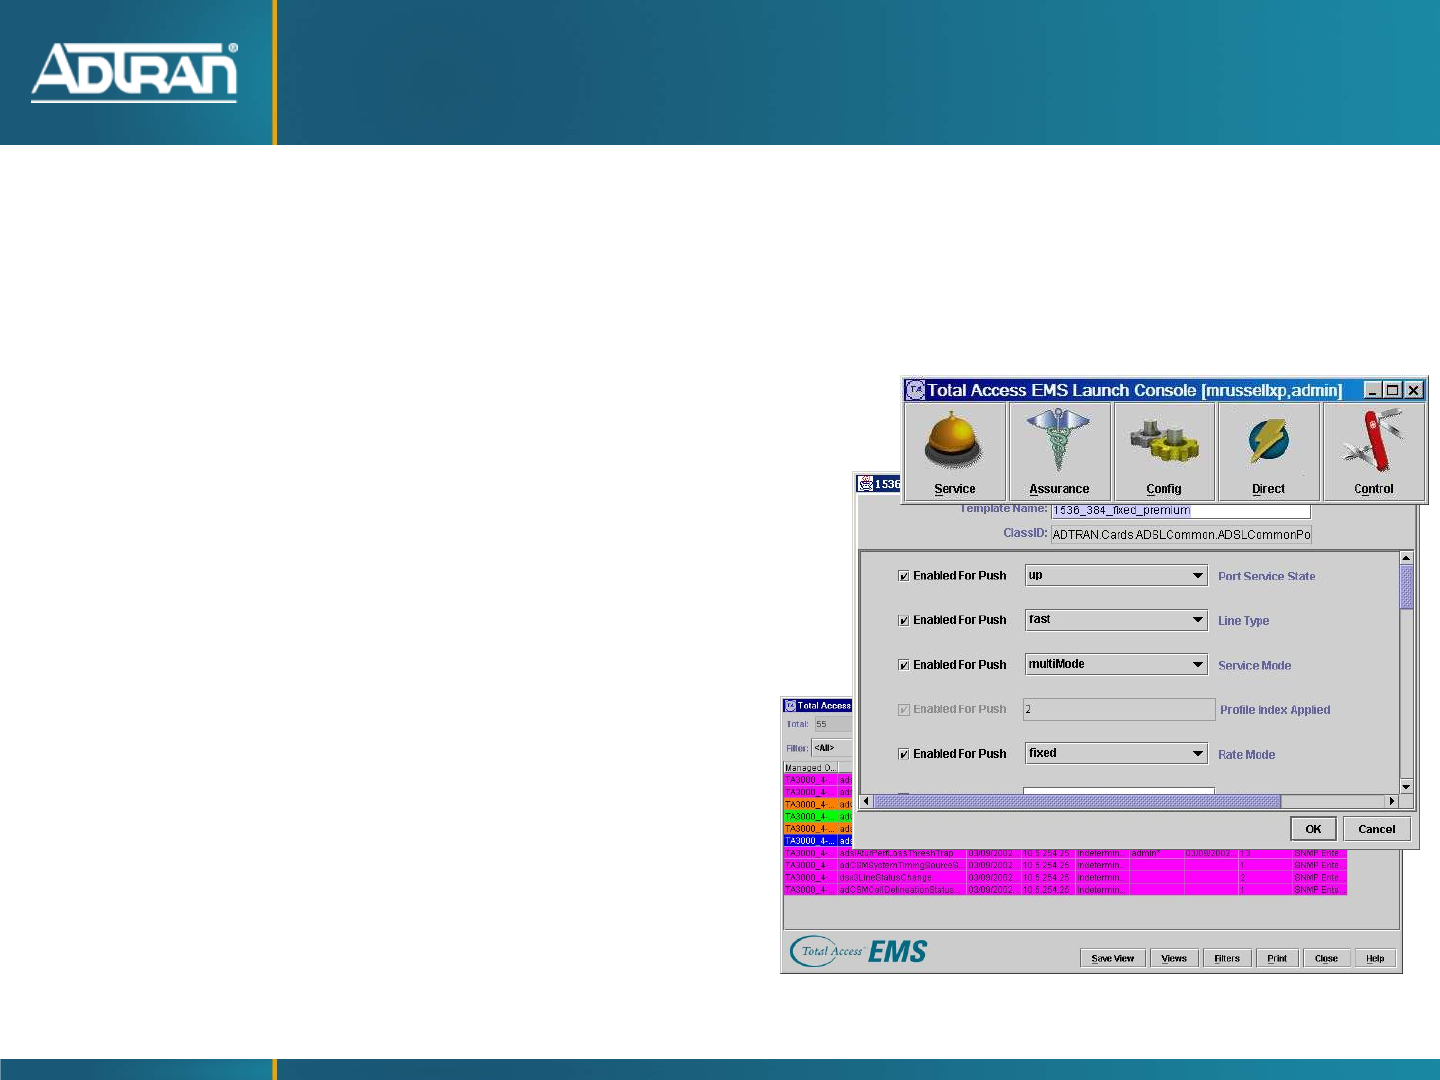
Task: Click the ClassID field
Action: 1181,535
